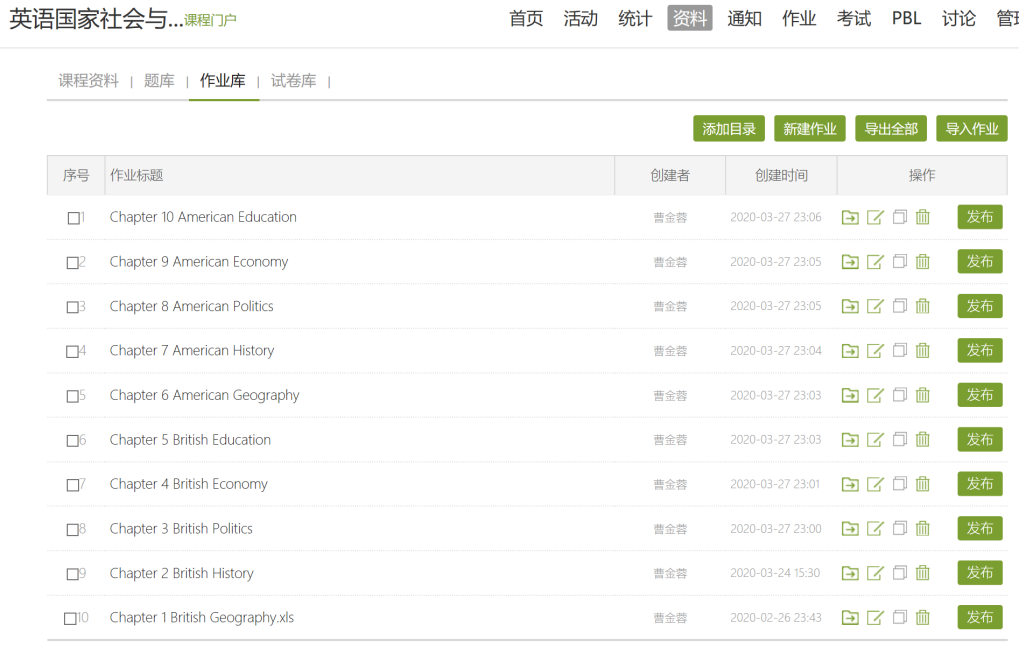Click the 导入作业 button
Viewport: 1019px width, 647px height.
pos(971,129)
